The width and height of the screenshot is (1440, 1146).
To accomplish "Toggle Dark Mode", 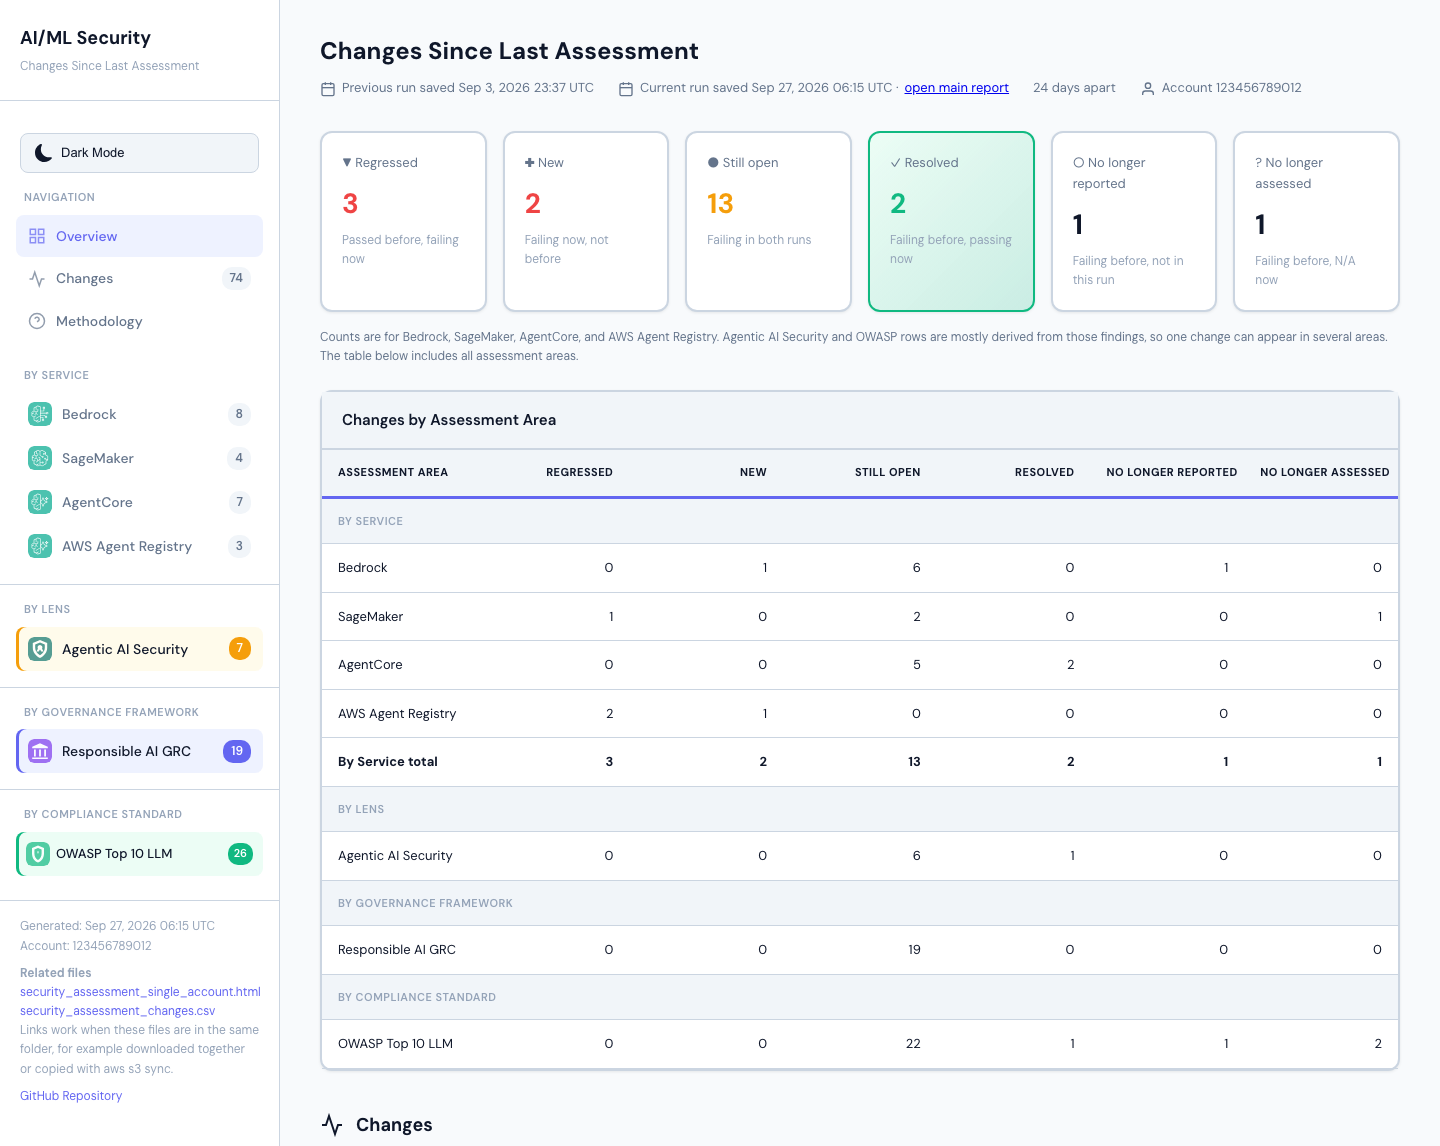I will (x=139, y=153).
